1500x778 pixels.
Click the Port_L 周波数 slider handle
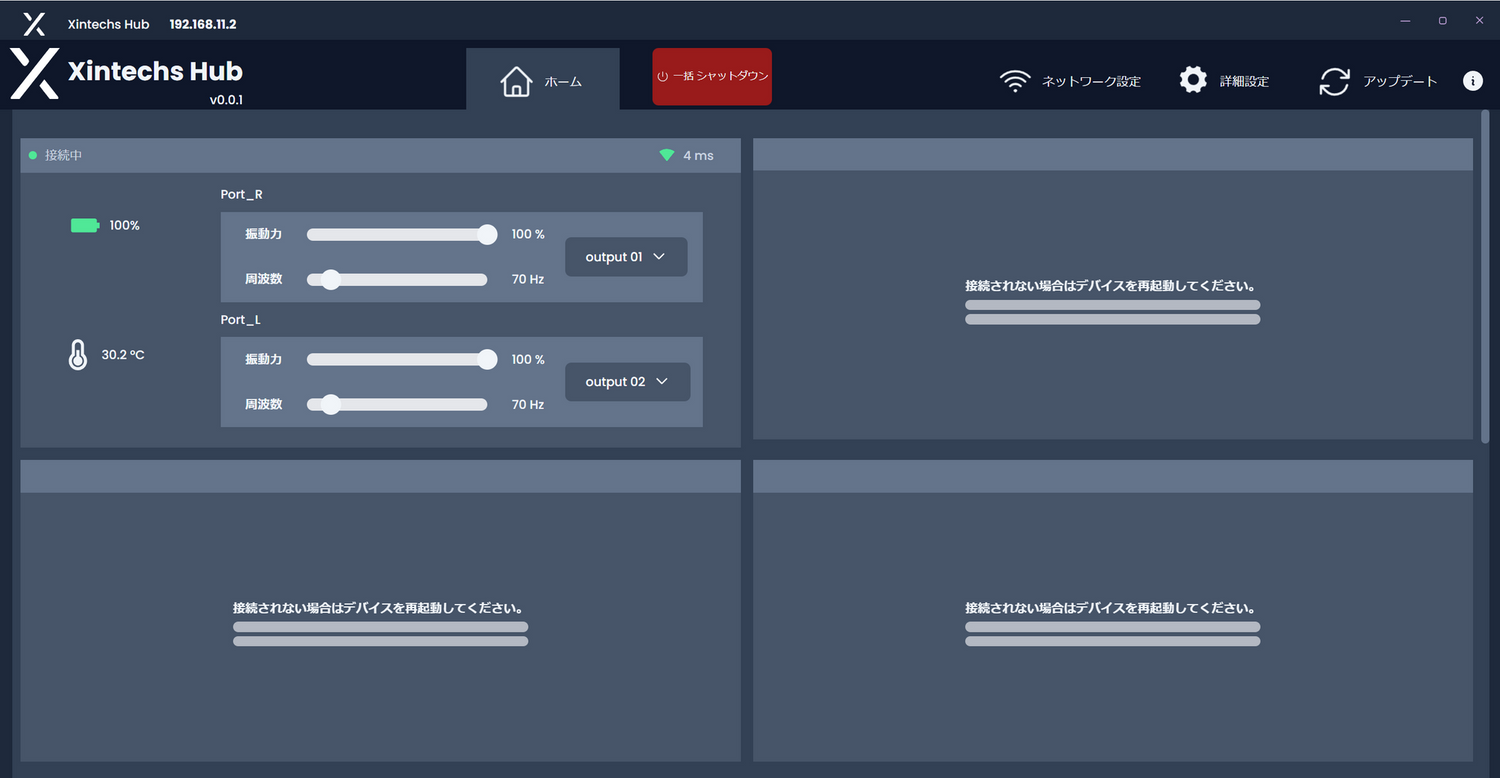331,405
